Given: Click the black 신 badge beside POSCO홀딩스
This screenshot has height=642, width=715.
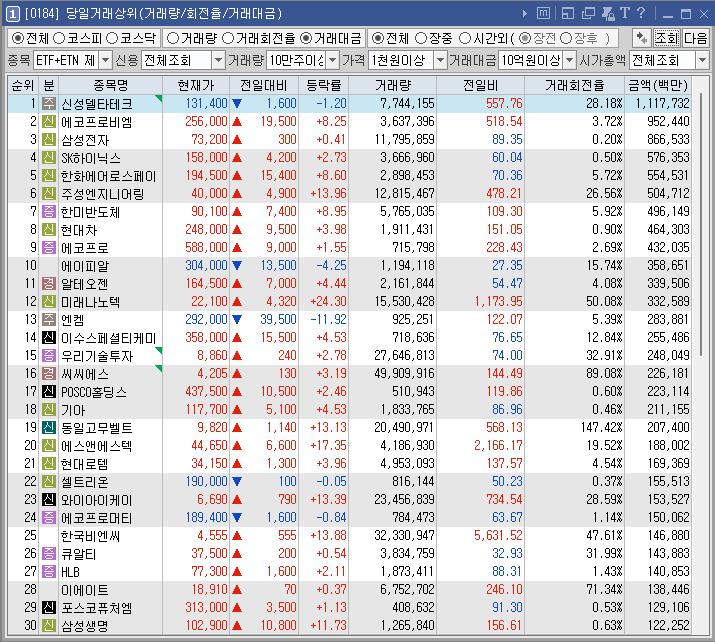Looking at the screenshot, I should click(x=49, y=392).
